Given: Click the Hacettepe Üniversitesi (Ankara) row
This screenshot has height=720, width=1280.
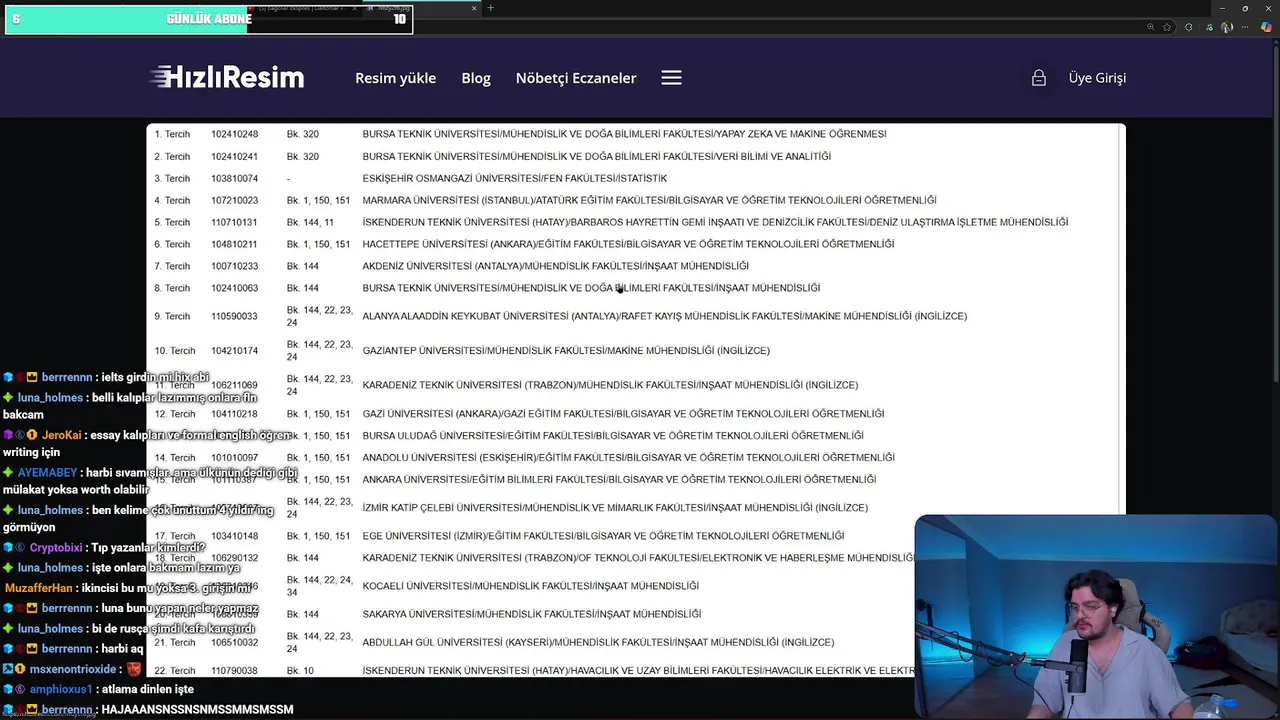Looking at the screenshot, I should click(x=628, y=244).
